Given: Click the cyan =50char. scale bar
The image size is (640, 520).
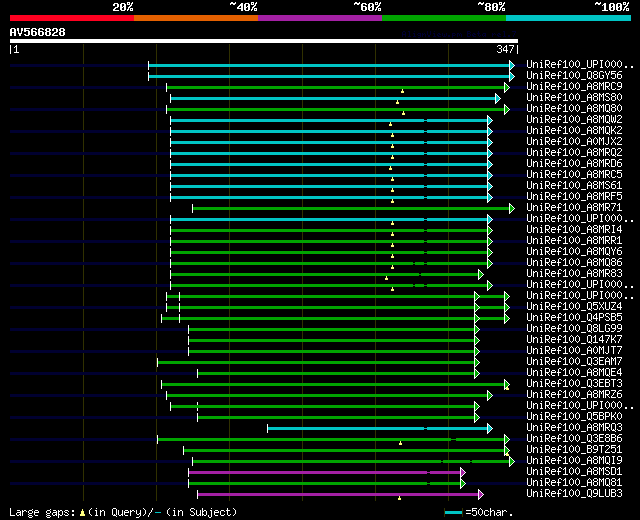Looking at the screenshot, I should click(x=453, y=513).
